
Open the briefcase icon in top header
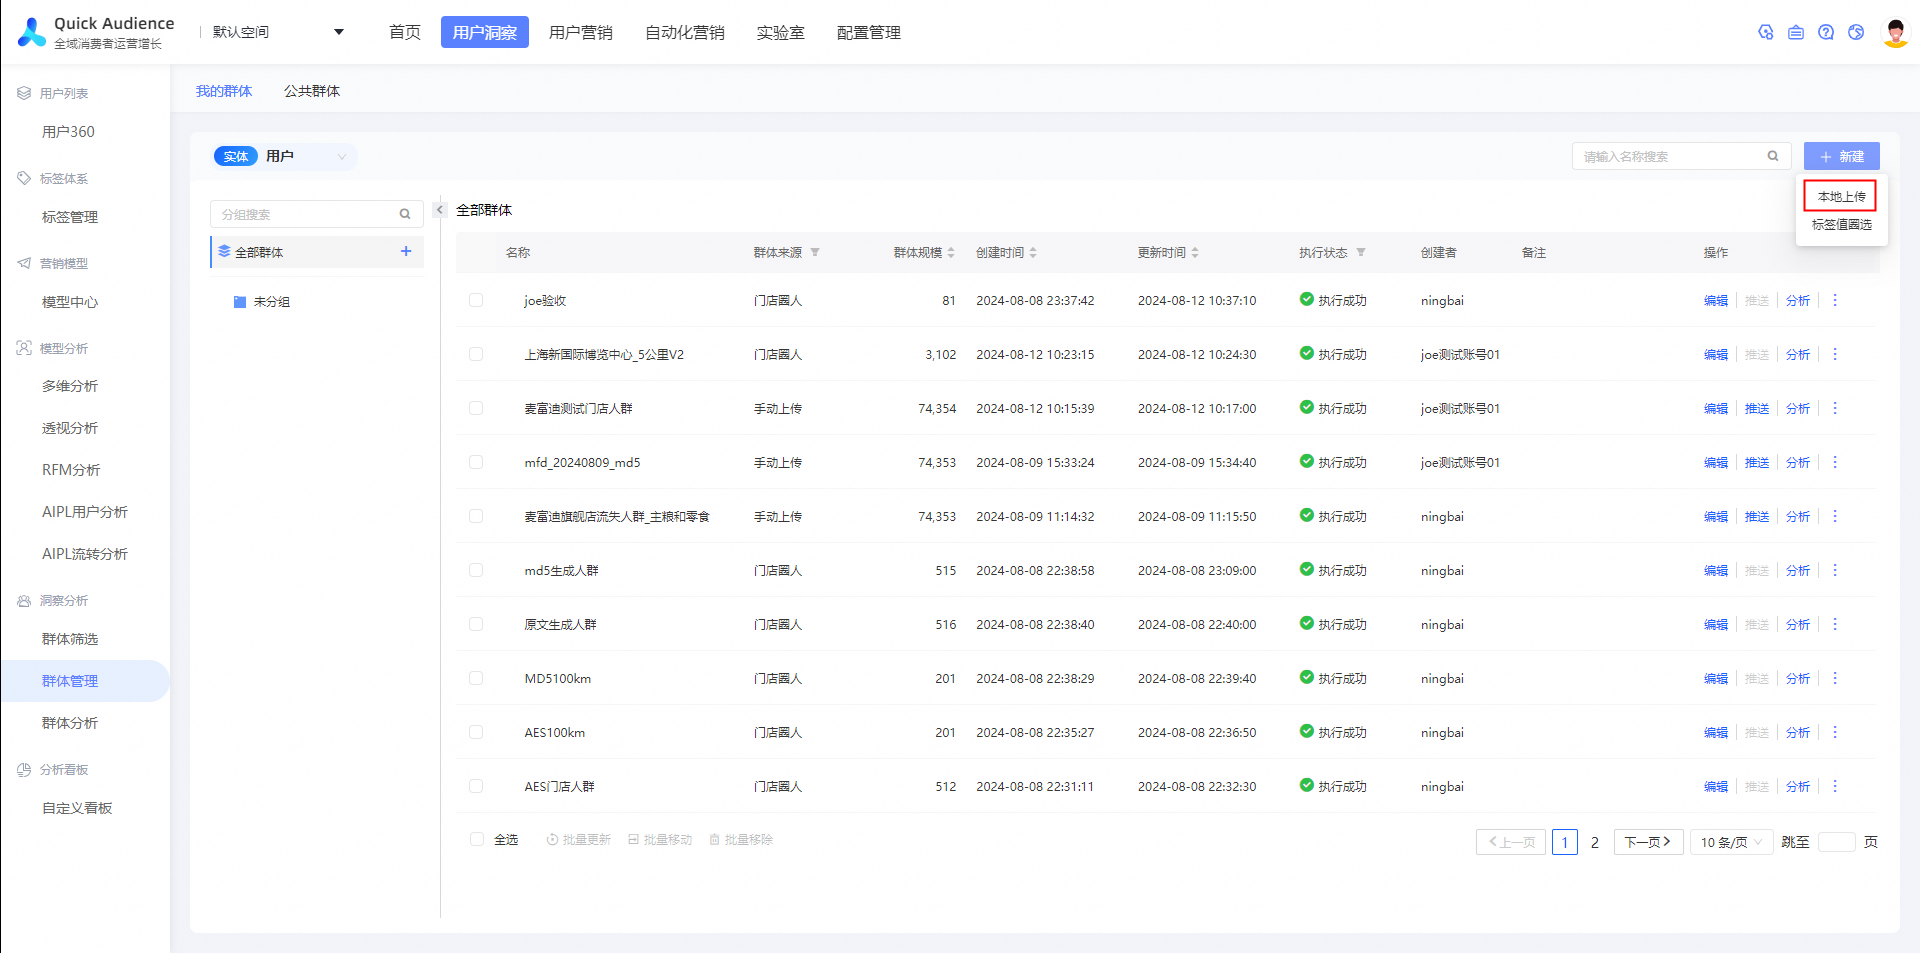tap(1796, 32)
